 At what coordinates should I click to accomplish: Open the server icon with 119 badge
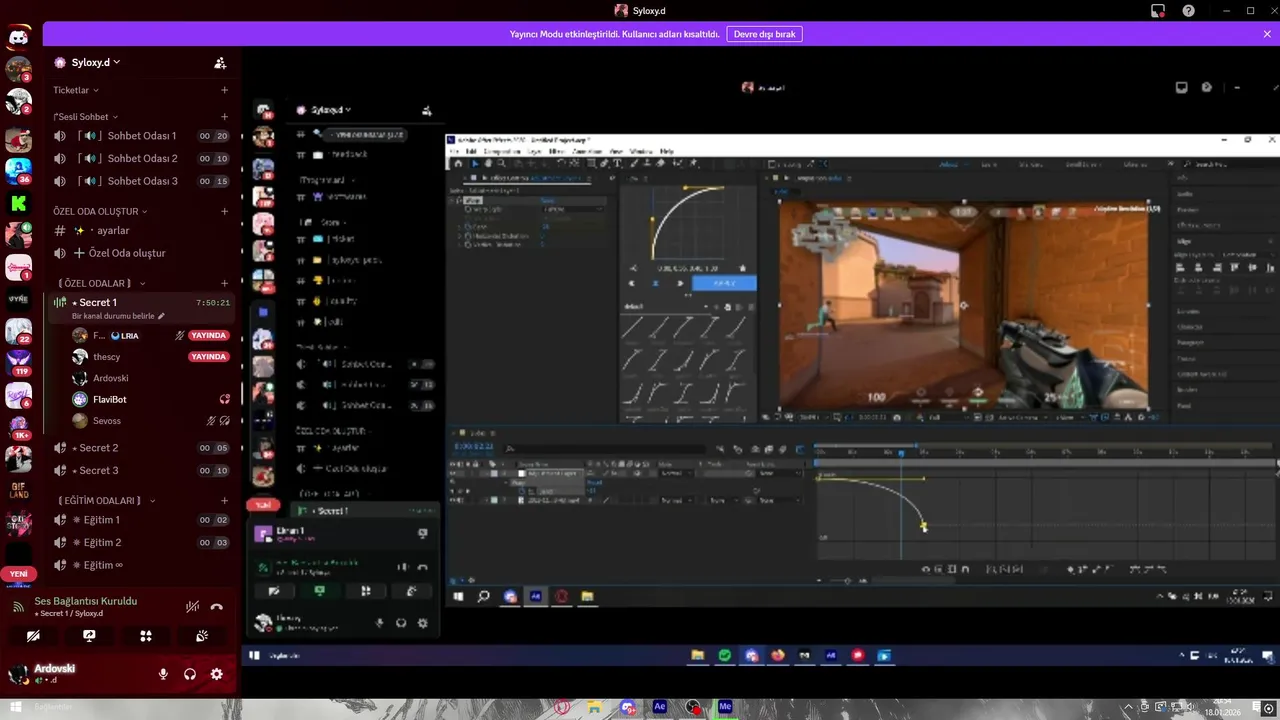coord(18,362)
